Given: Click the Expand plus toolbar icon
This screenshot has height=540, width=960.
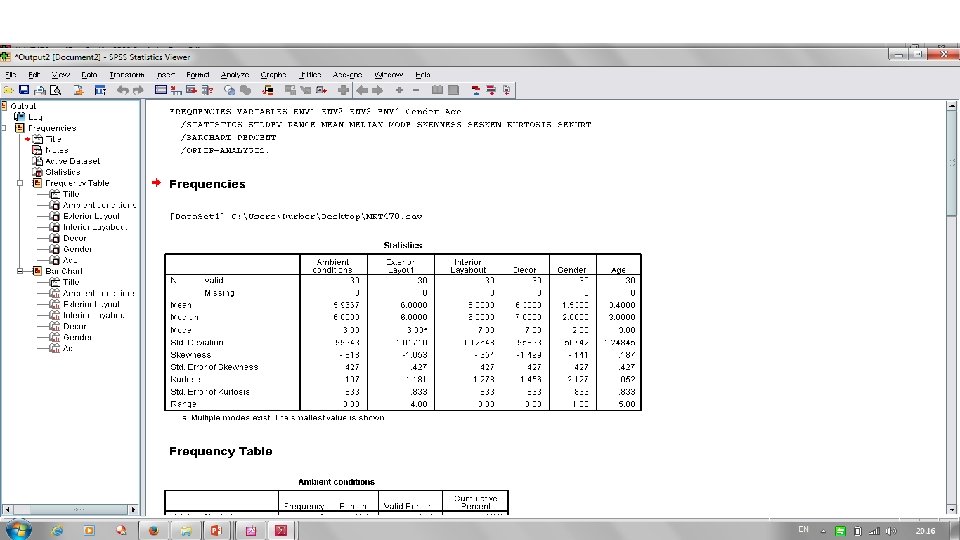Looking at the screenshot, I should click(399, 90).
